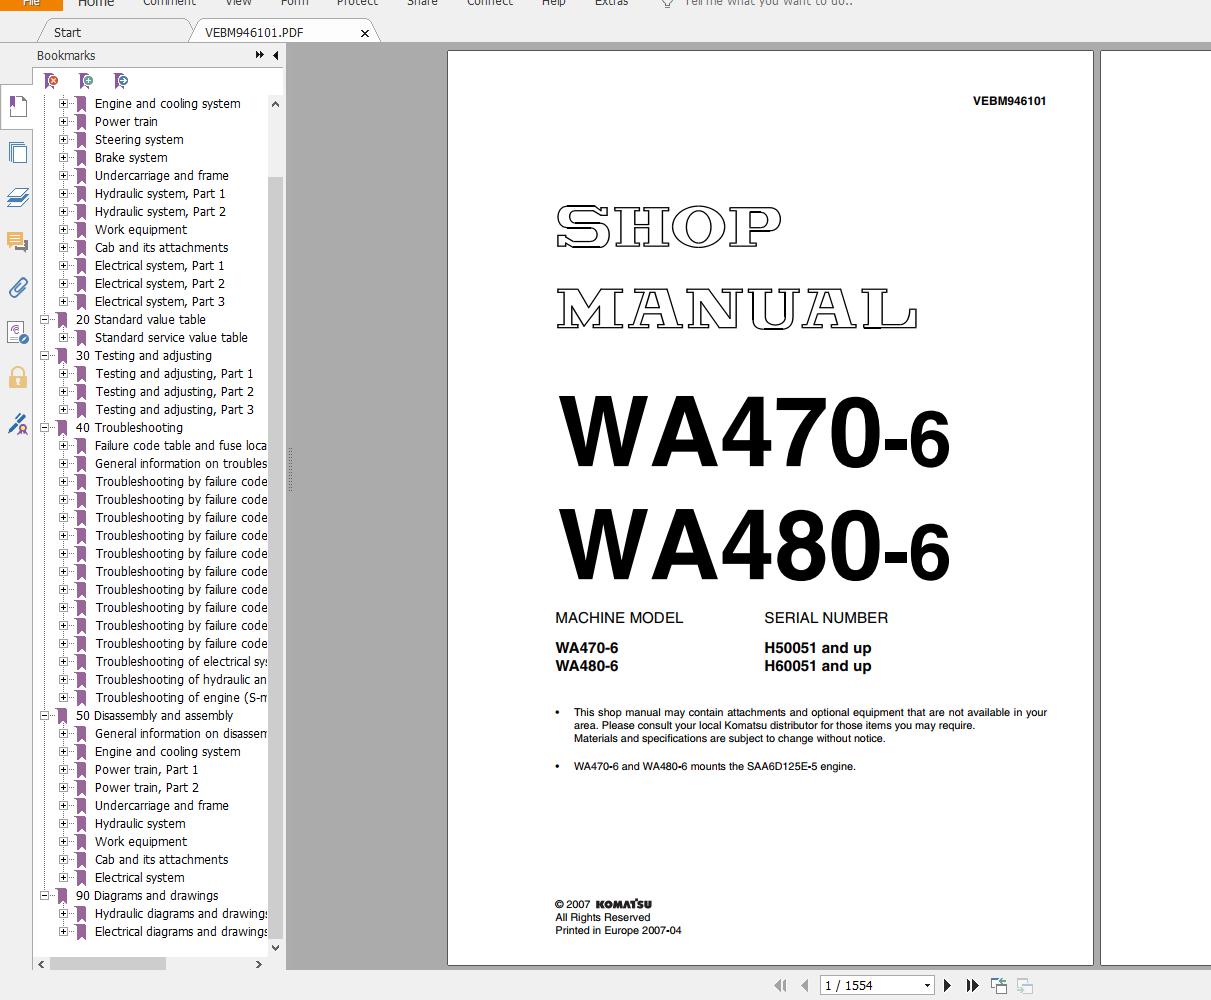Expand the Engine and cooling system bookmark
Screen dimensions: 1211x1000
[64, 103]
